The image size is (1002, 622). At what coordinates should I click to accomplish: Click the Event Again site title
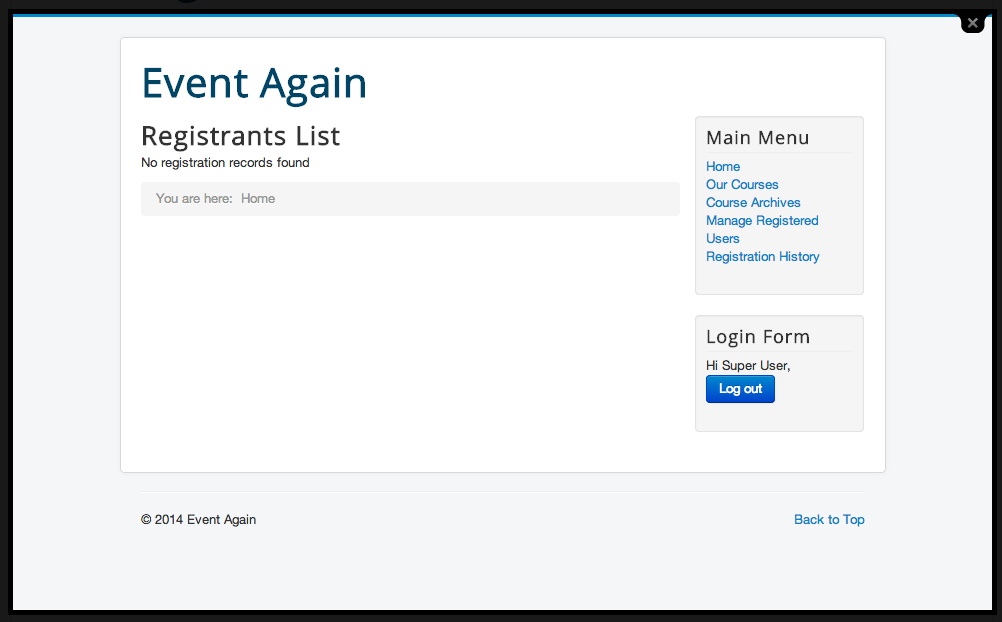pos(254,83)
